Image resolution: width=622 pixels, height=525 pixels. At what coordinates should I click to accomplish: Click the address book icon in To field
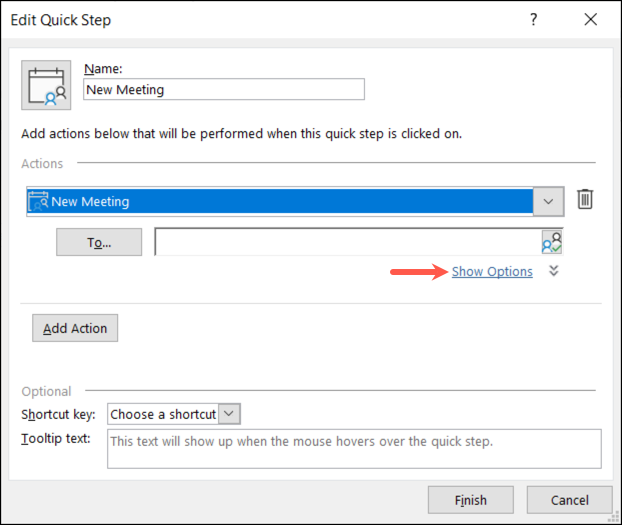[x=551, y=242]
